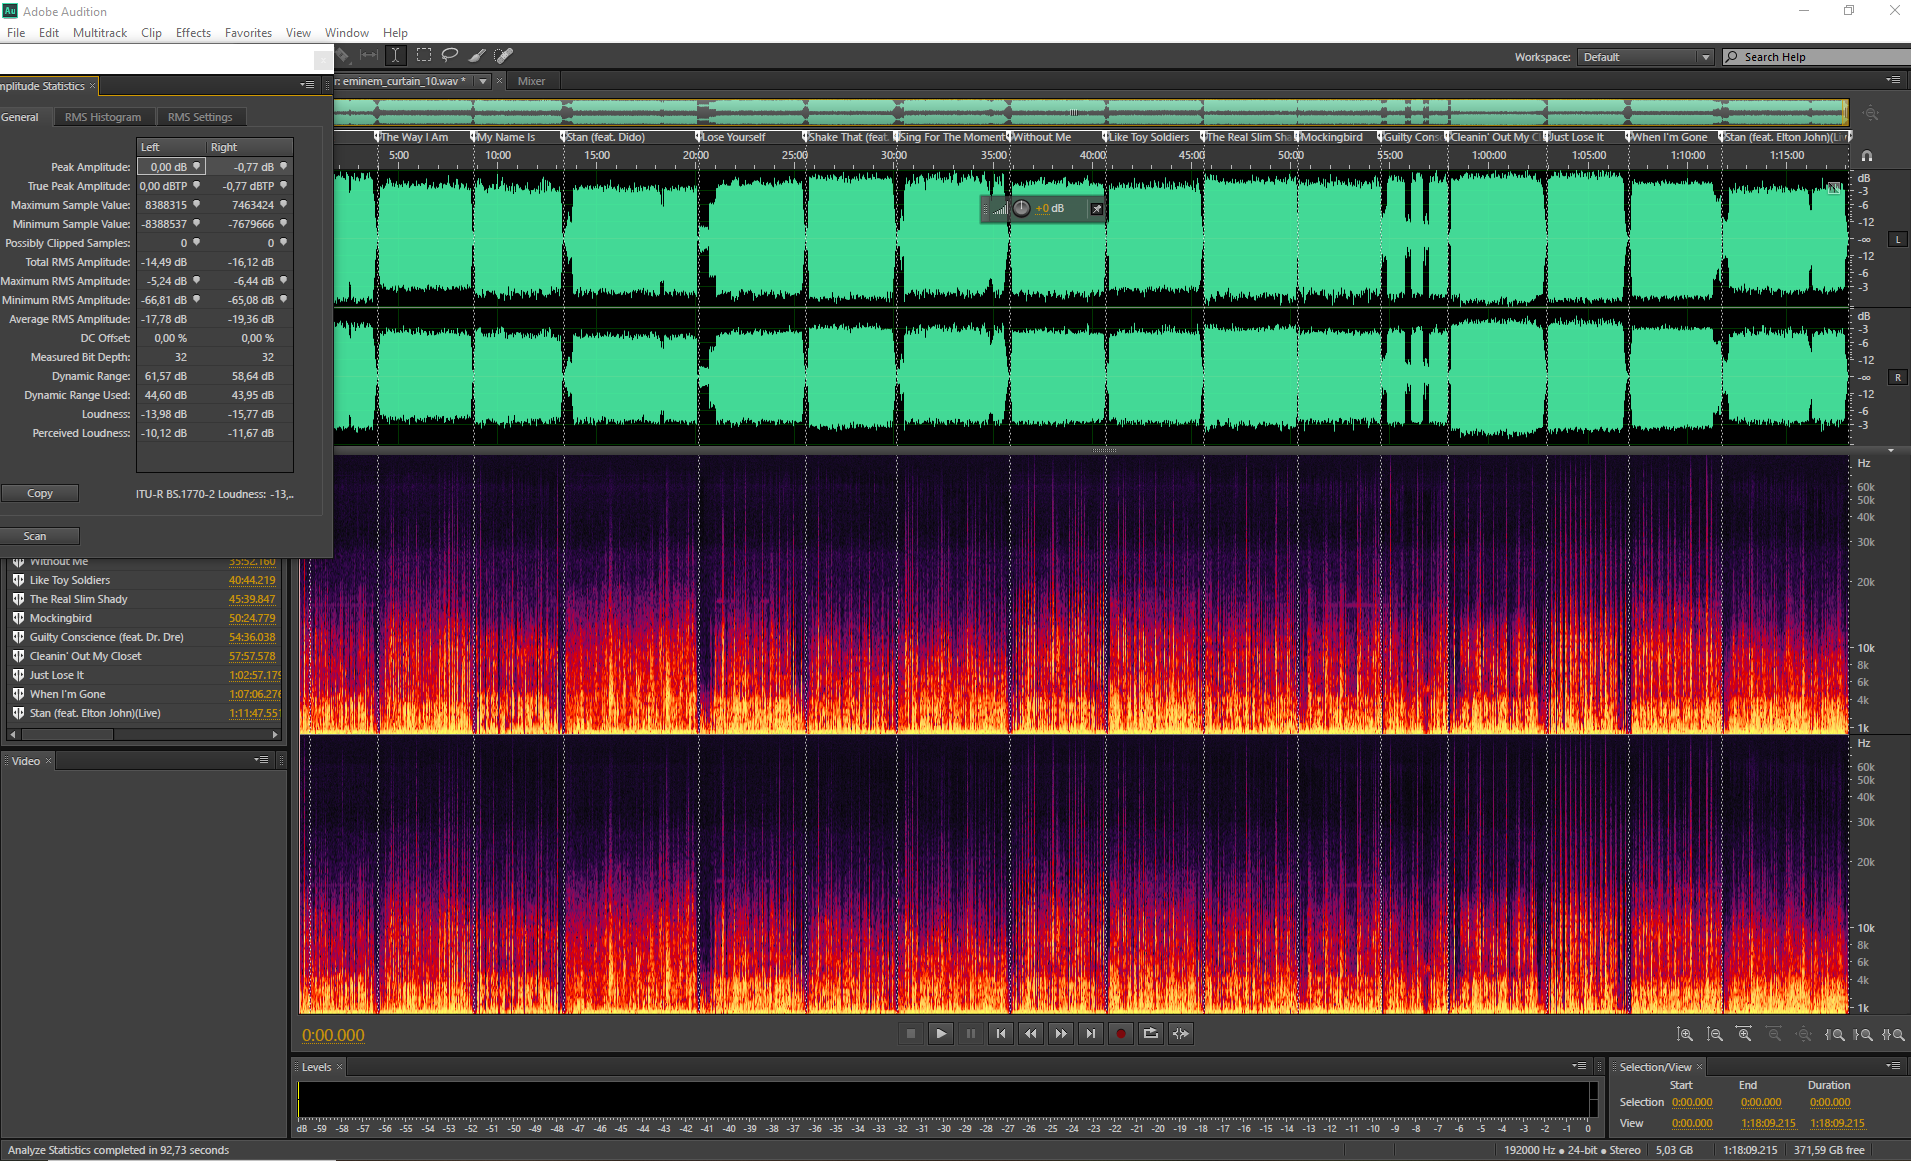Close the Amplitude Statistics panel tab
The height and width of the screenshot is (1161, 1911).
[93, 86]
